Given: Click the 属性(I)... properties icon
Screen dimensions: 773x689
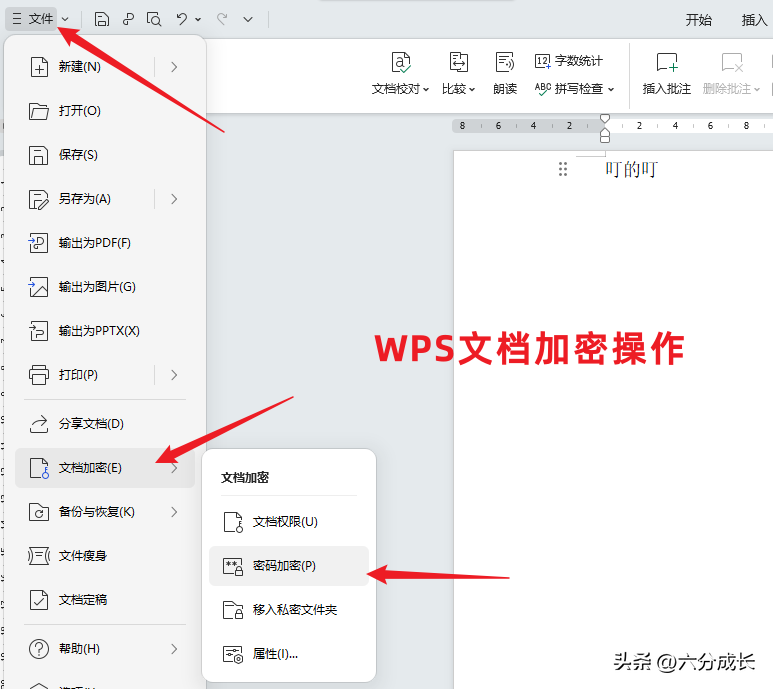Looking at the screenshot, I should pyautogui.click(x=233, y=655).
